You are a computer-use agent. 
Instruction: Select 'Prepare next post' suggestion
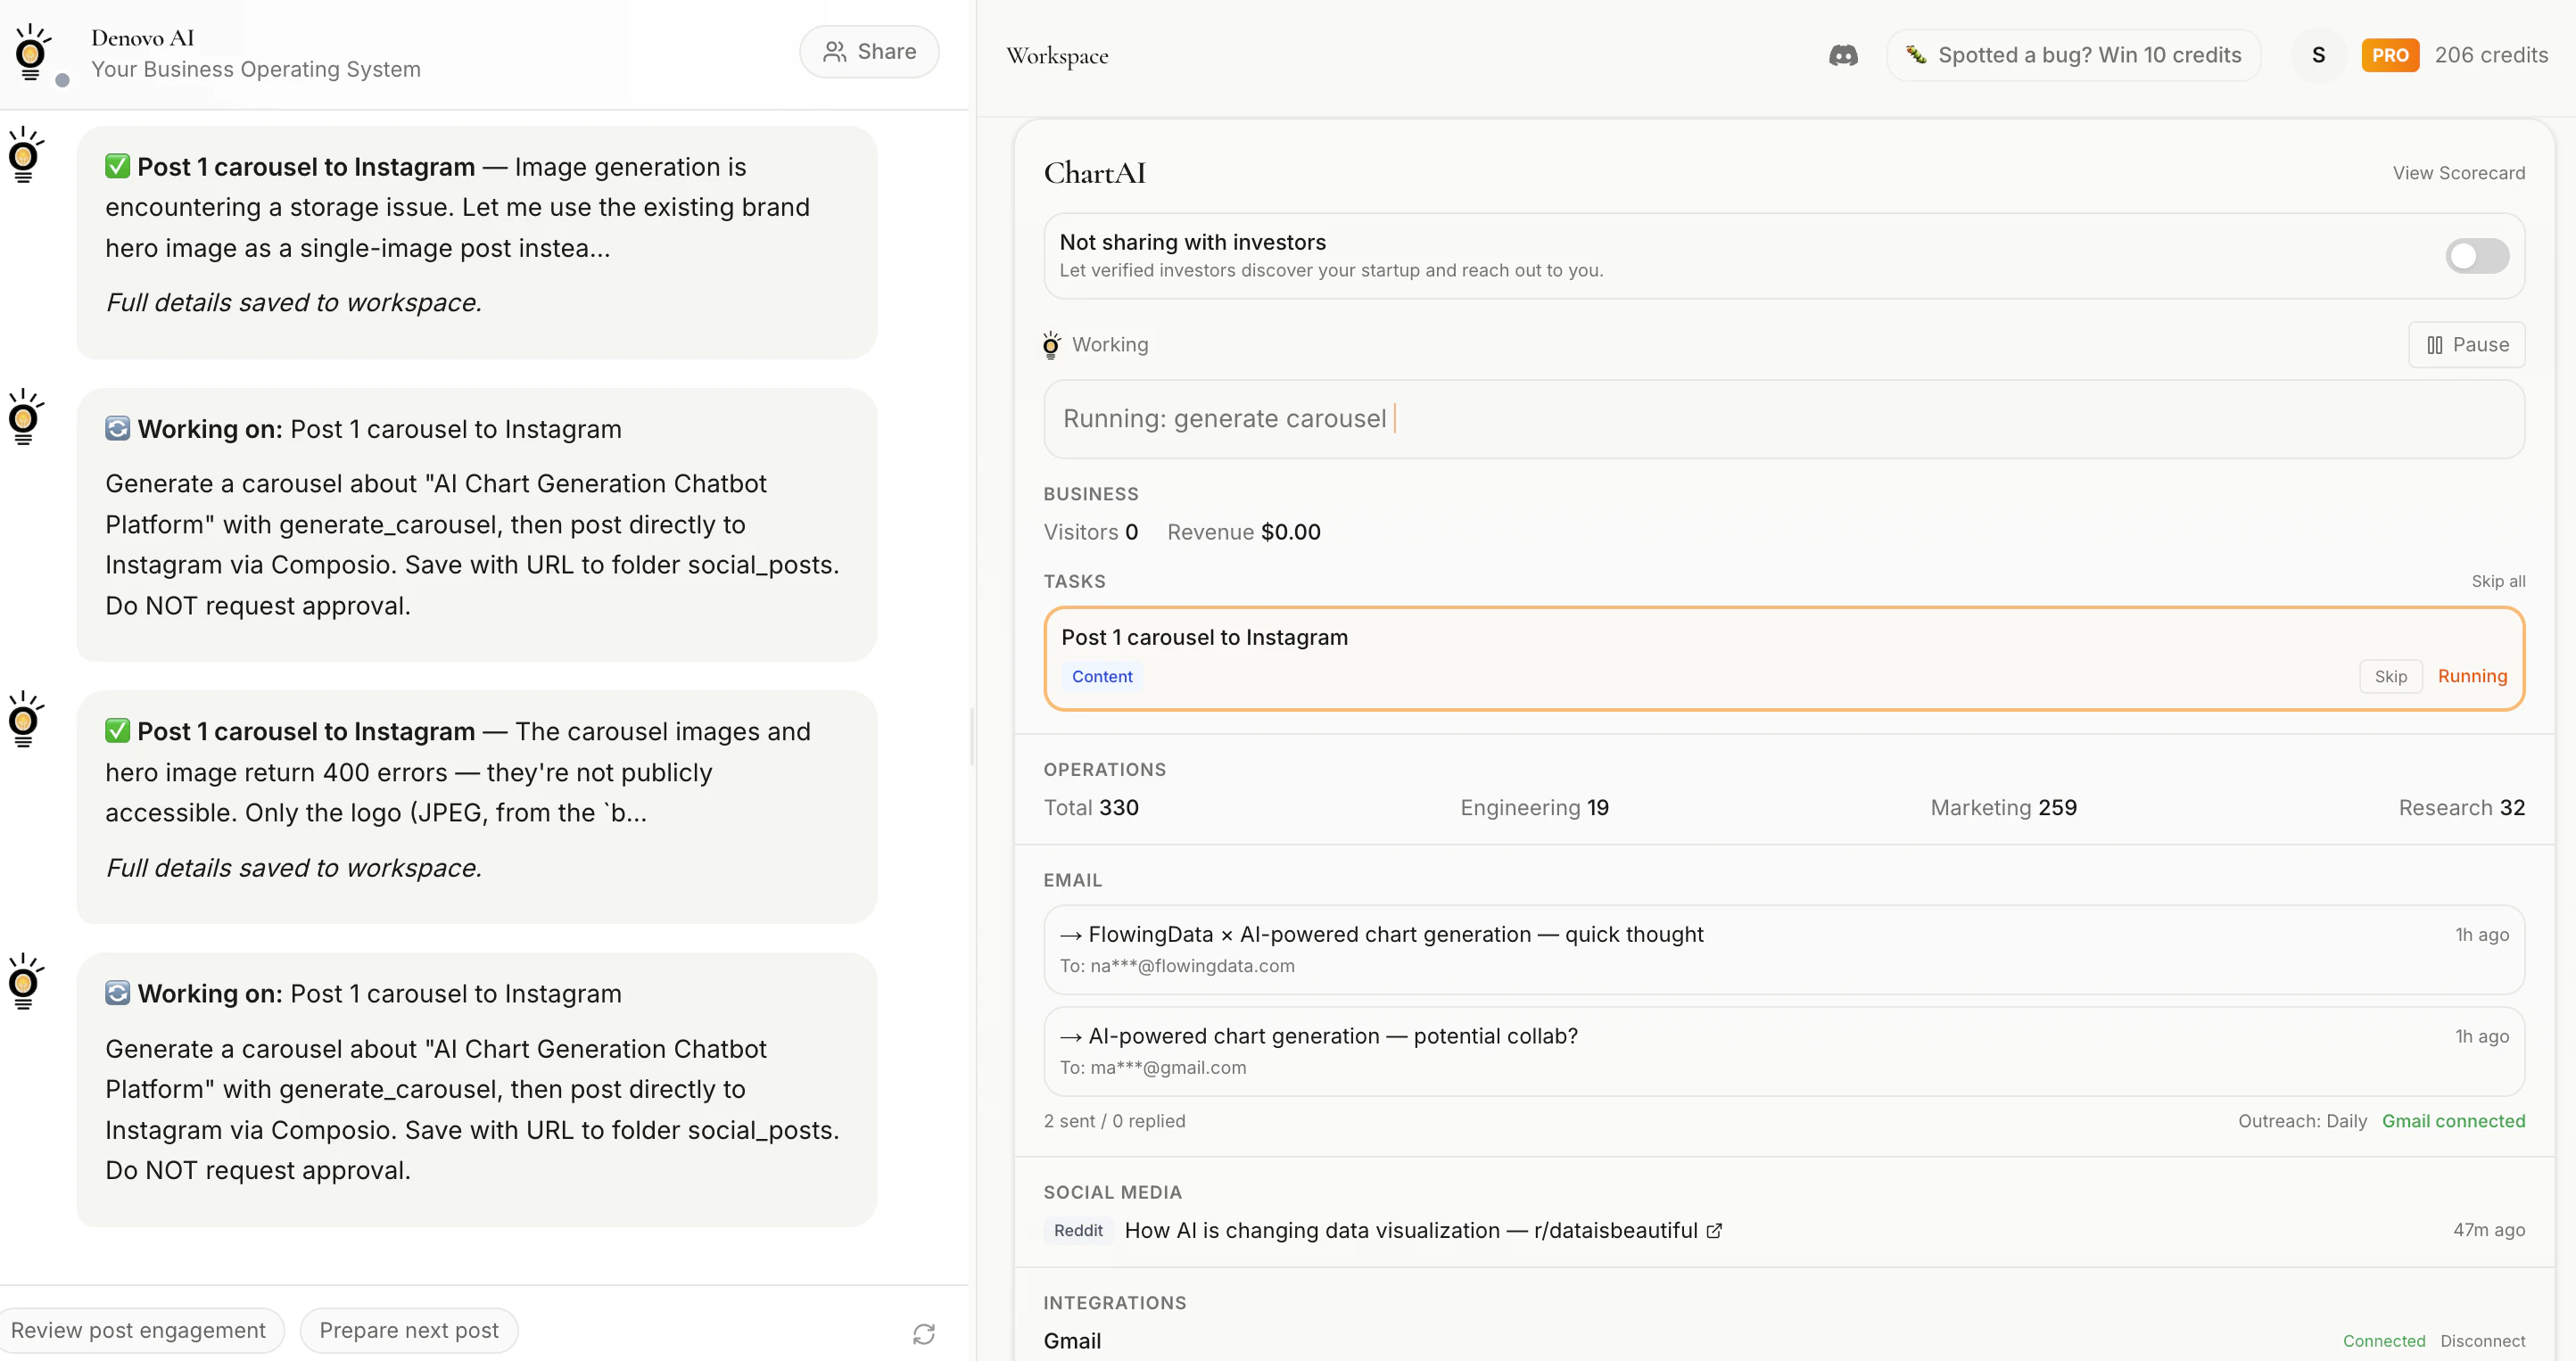409,1330
